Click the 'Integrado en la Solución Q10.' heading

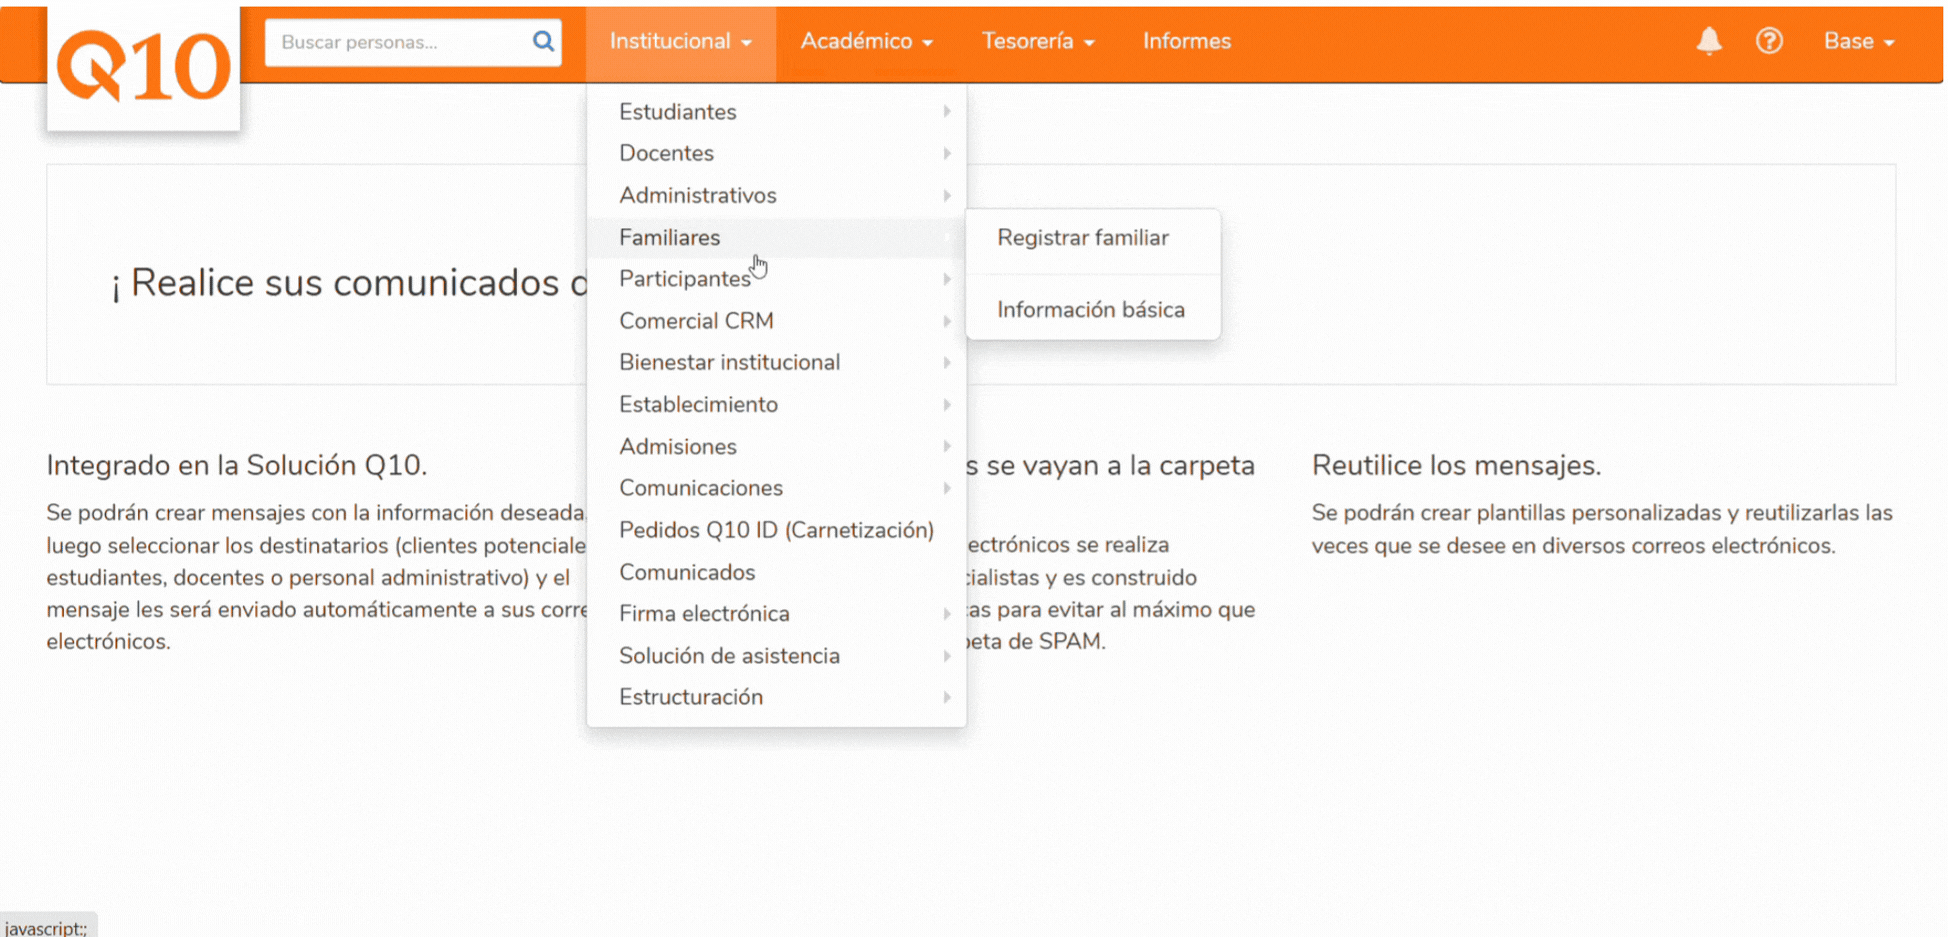coord(237,465)
